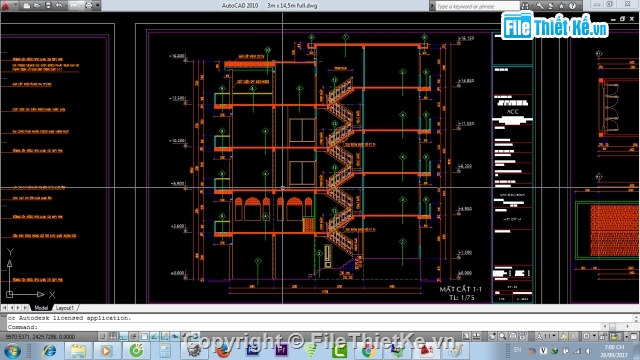Switch to Layout1 tab
The image size is (640, 360).
pyautogui.click(x=64, y=308)
